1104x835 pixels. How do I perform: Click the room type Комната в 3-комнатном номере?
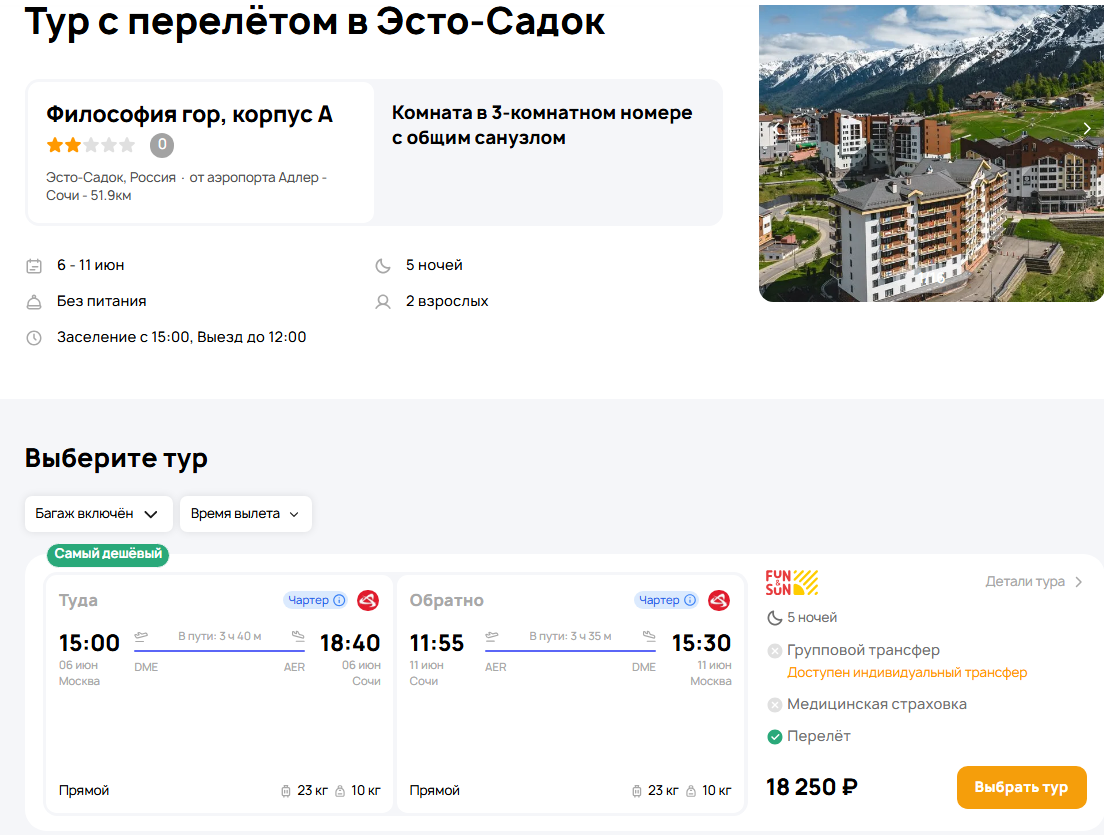[542, 125]
